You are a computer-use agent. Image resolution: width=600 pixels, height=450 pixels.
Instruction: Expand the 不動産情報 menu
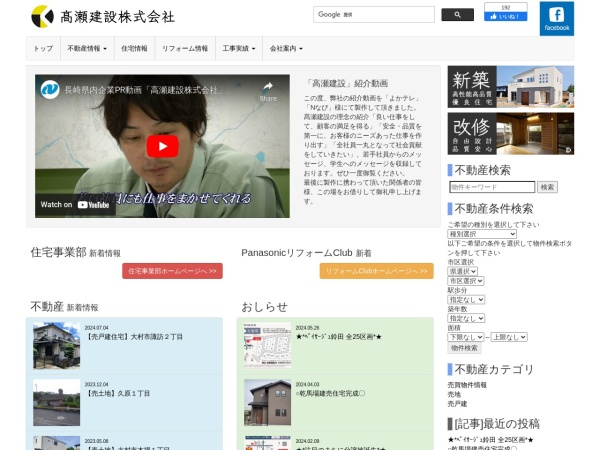tap(87, 48)
